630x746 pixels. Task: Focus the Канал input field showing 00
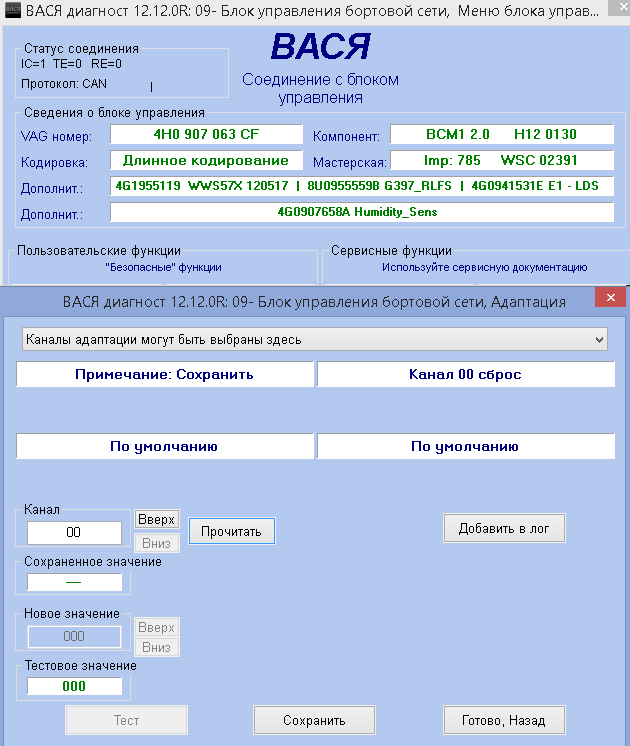(74, 532)
